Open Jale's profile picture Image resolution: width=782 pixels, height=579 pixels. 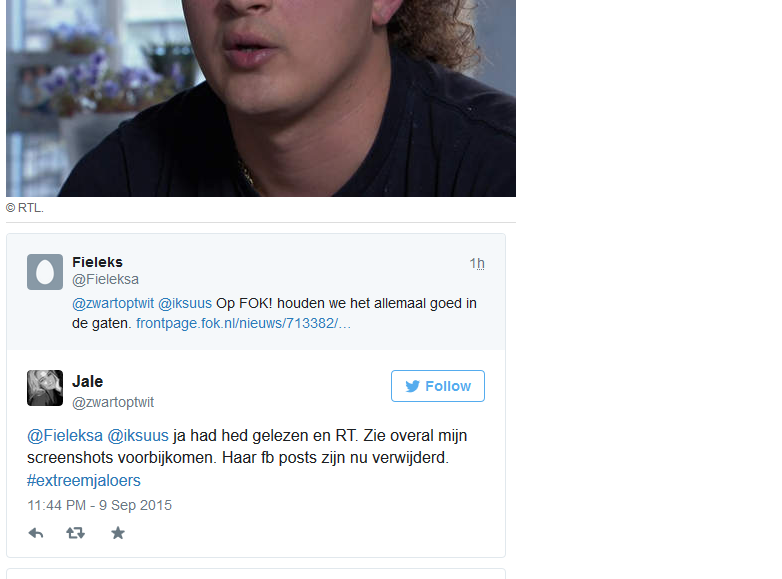click(x=45, y=388)
